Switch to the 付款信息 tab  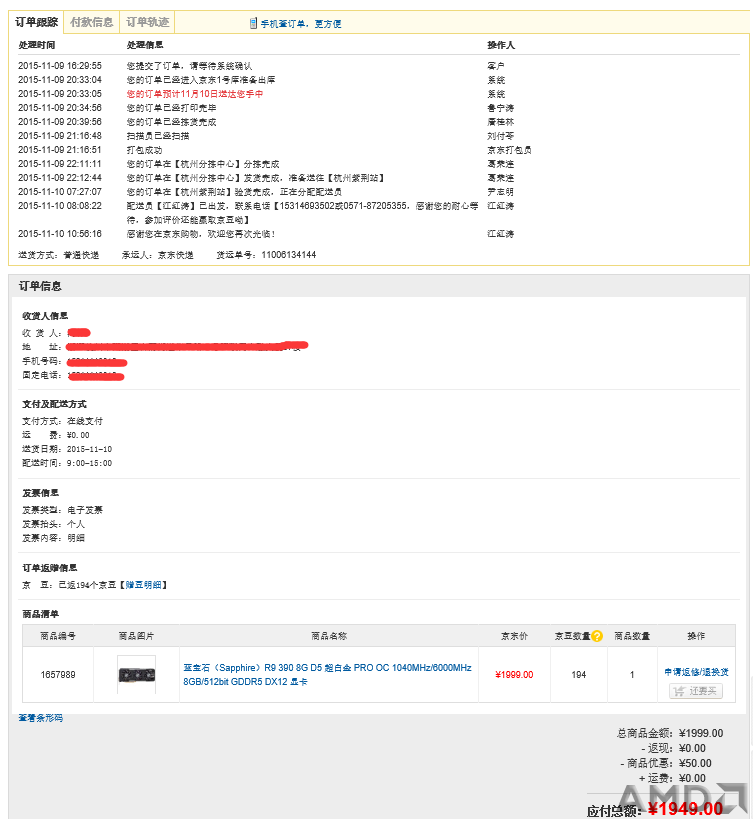pyautogui.click(x=91, y=22)
